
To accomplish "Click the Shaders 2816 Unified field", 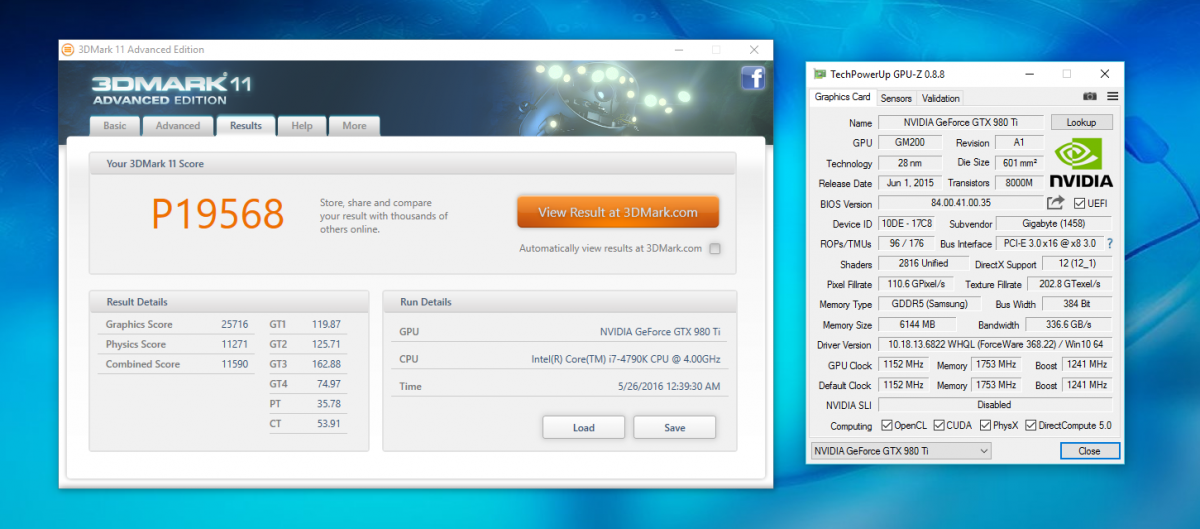I will pos(924,264).
